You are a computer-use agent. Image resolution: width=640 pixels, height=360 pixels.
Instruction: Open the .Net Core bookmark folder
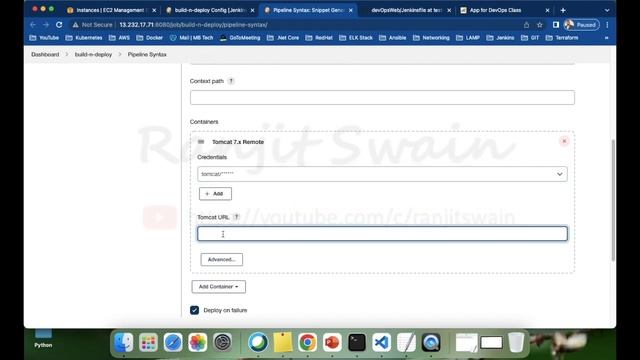pyautogui.click(x=283, y=38)
